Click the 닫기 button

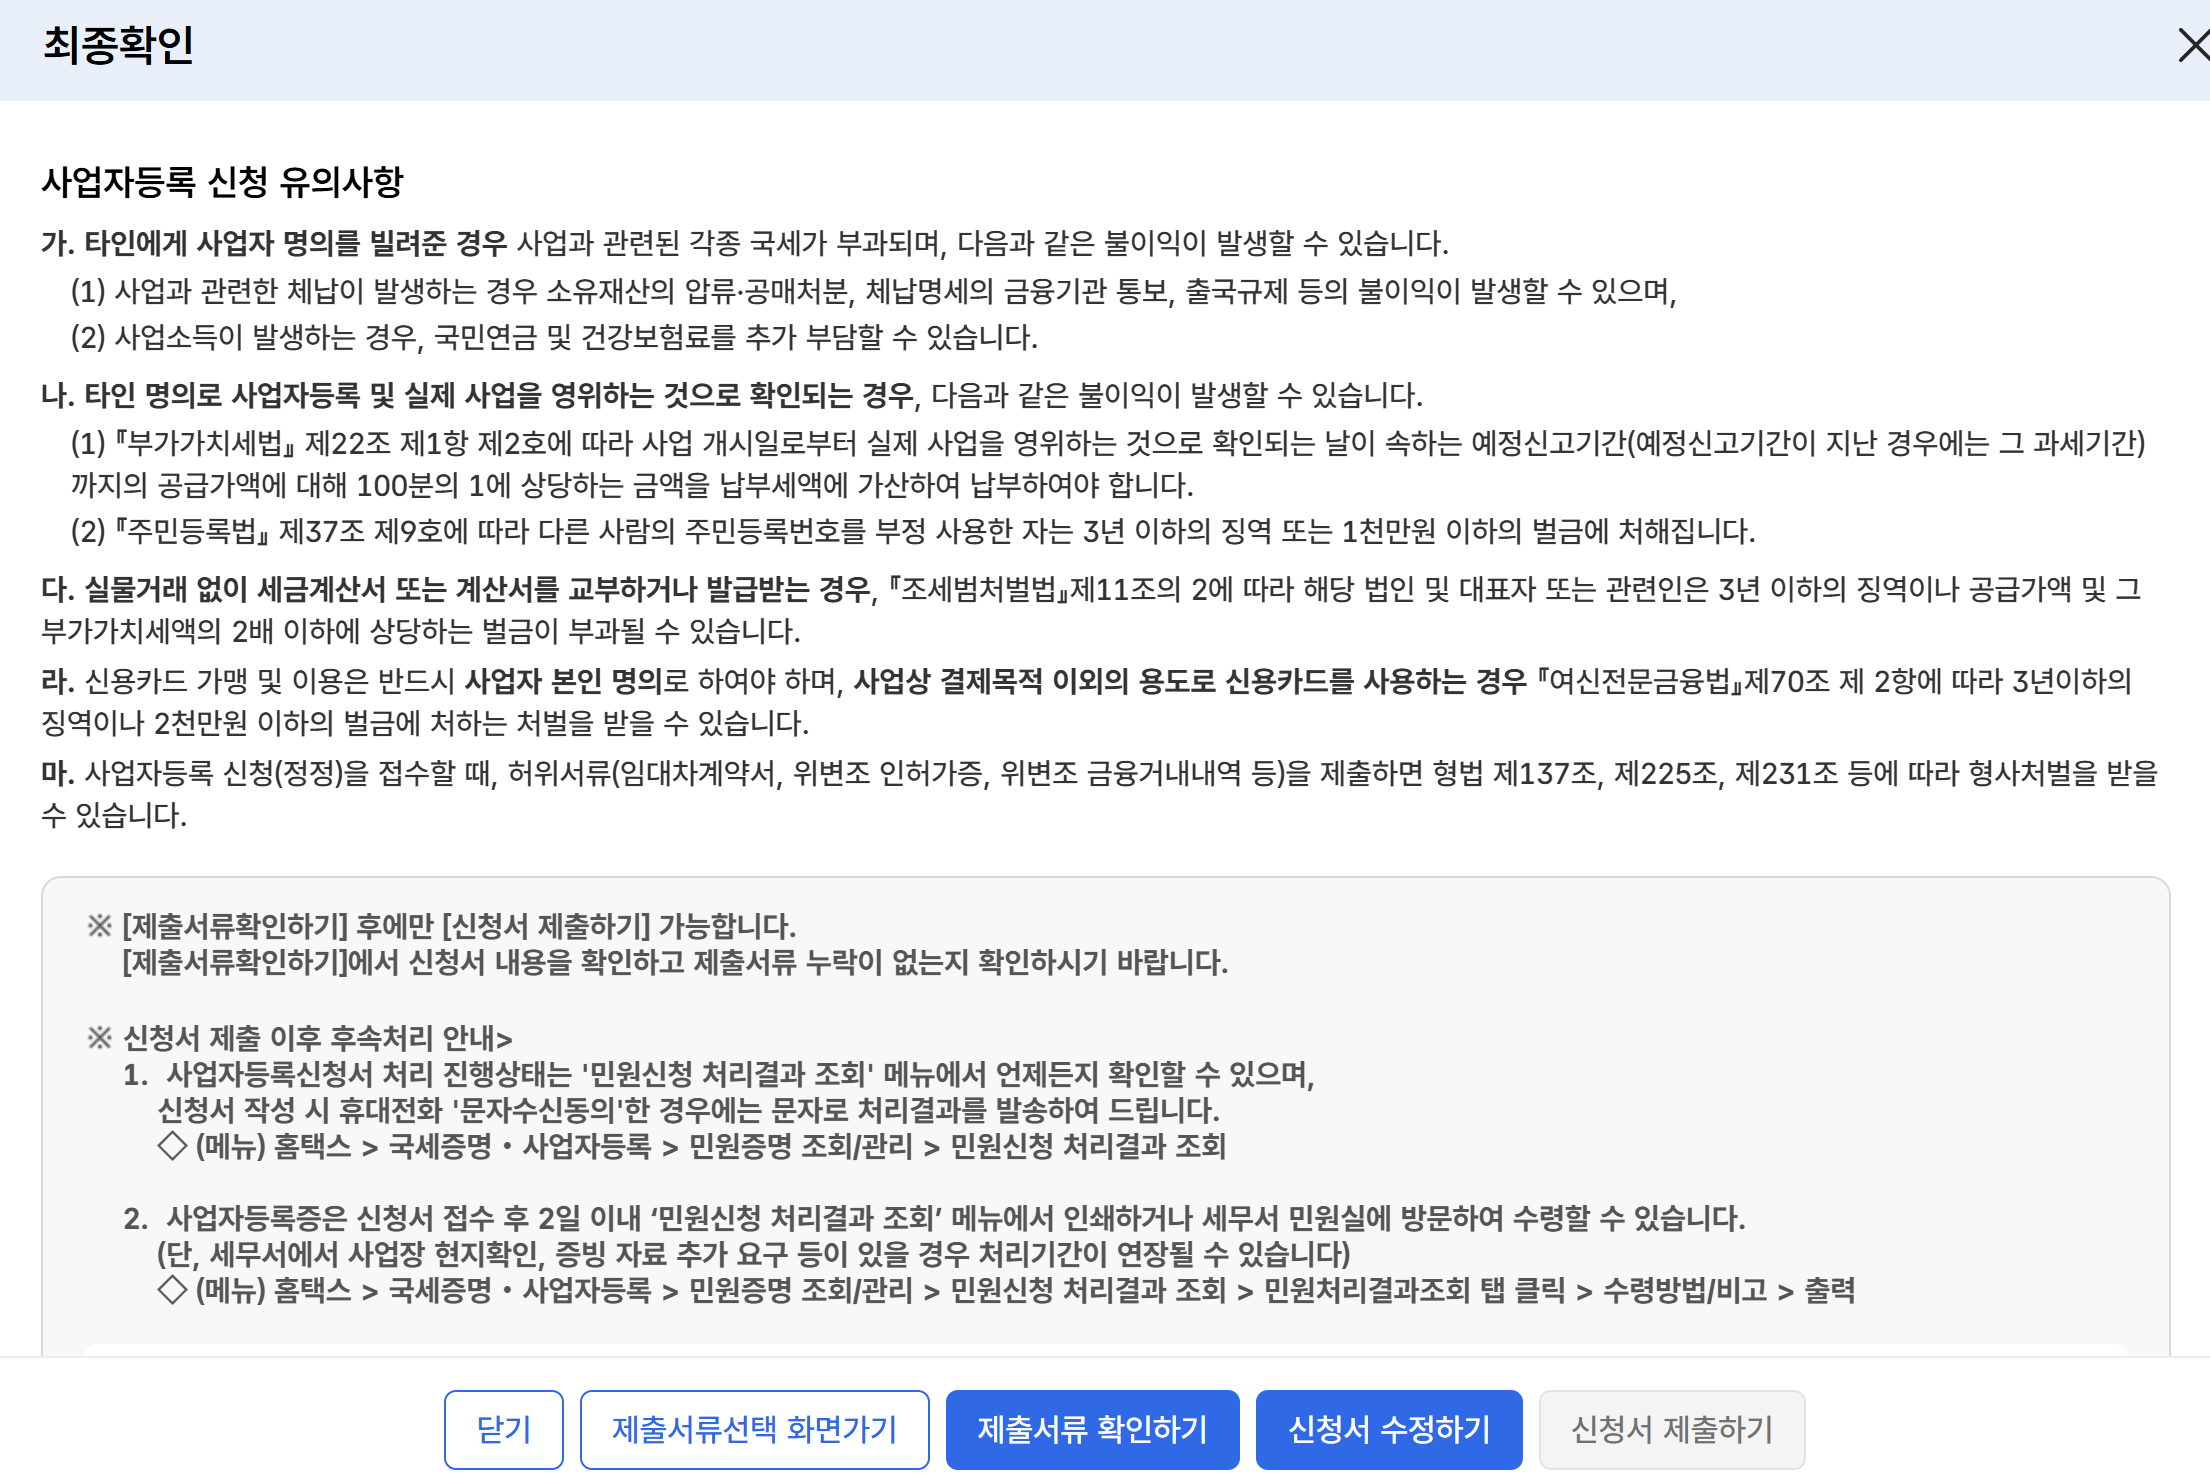tap(504, 1429)
